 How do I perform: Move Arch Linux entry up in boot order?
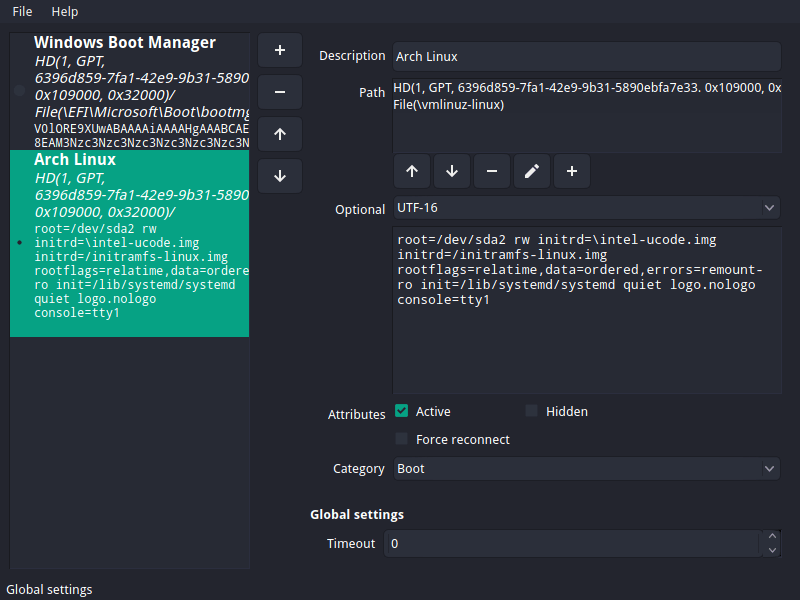(x=280, y=133)
